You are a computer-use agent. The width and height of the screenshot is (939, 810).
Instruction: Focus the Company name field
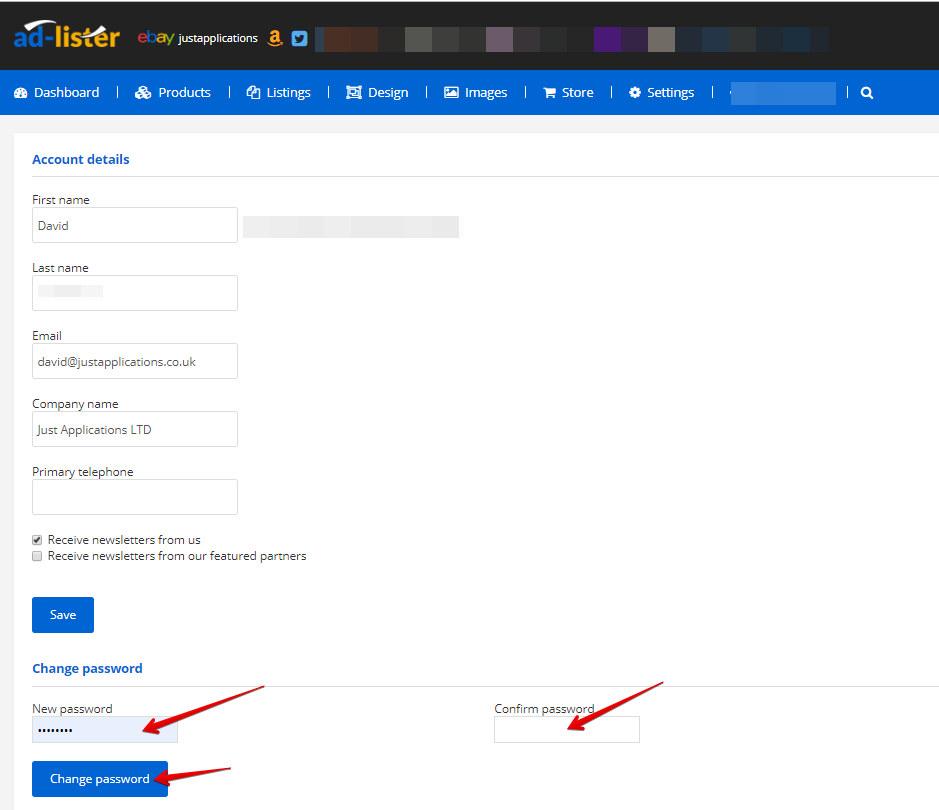click(135, 429)
